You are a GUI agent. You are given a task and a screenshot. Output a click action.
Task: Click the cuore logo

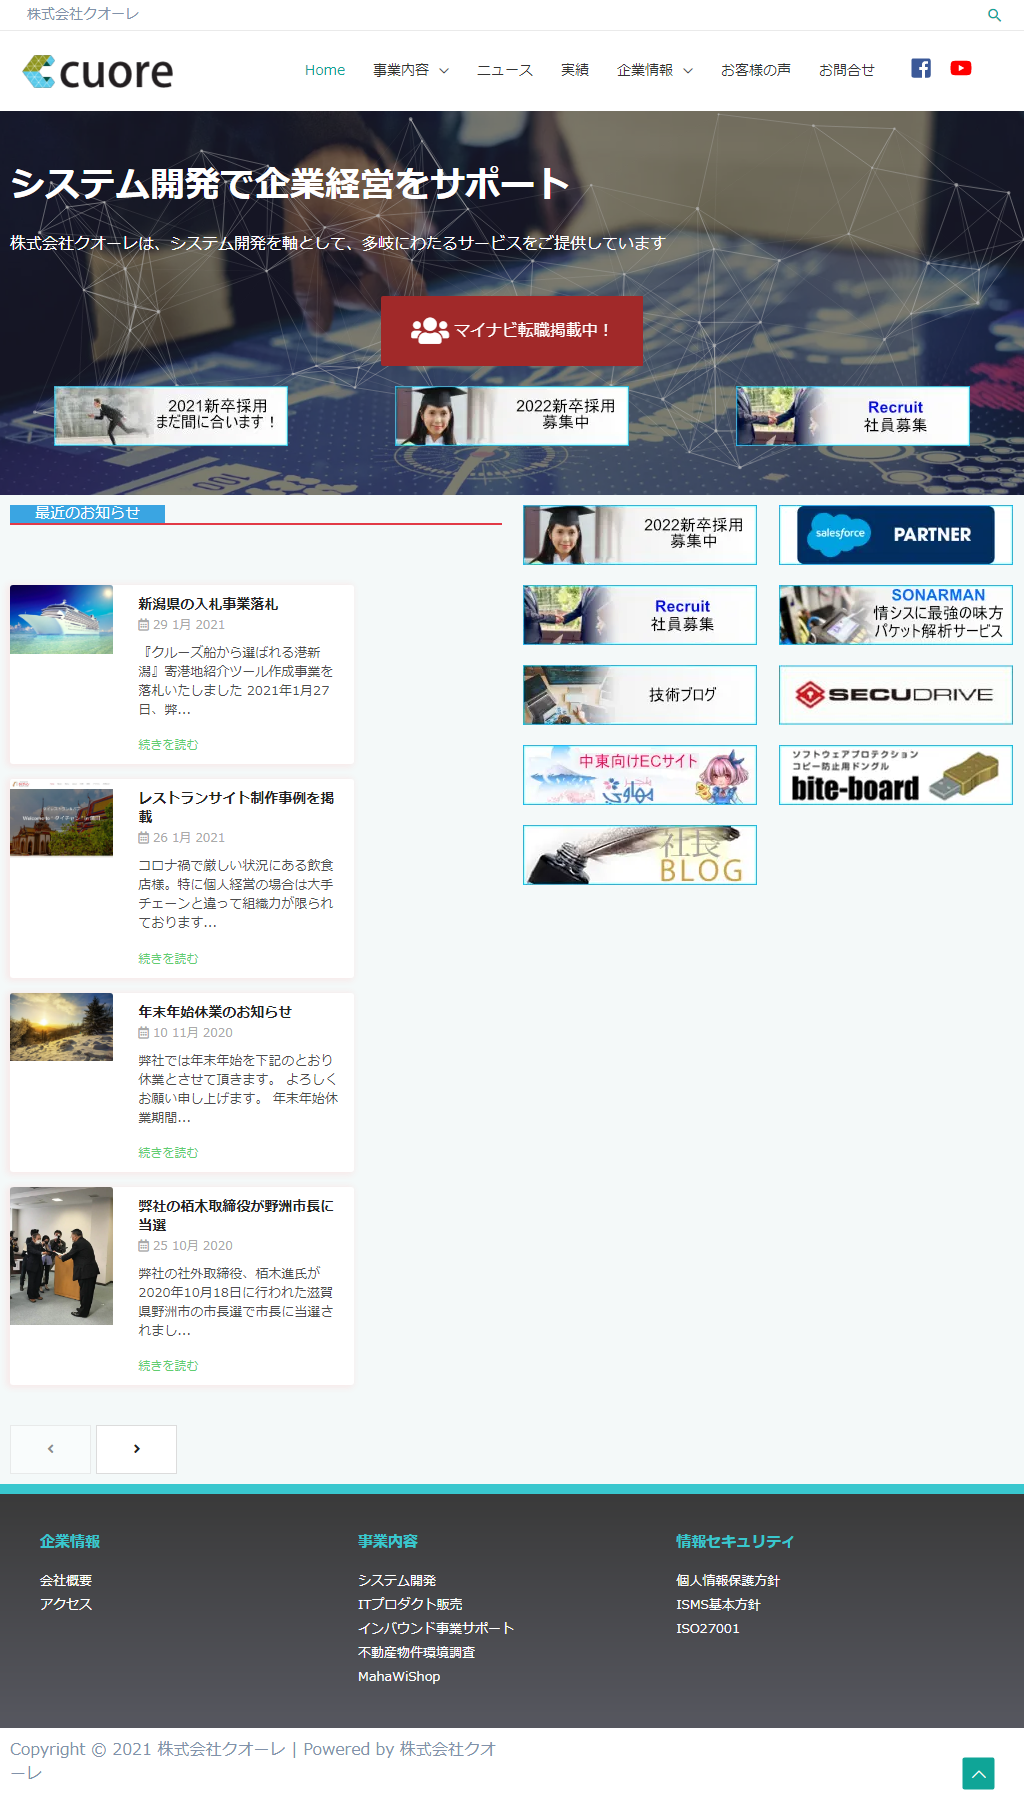(x=98, y=72)
